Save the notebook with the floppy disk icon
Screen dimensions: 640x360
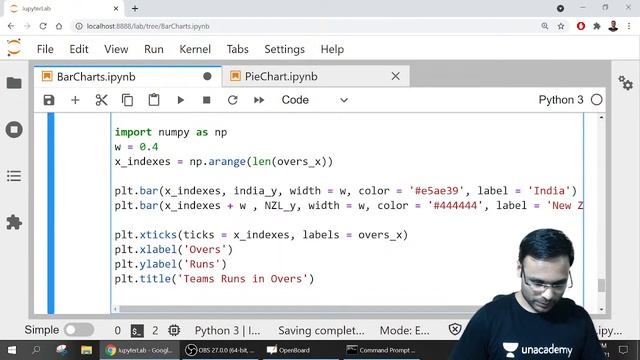[x=49, y=100]
